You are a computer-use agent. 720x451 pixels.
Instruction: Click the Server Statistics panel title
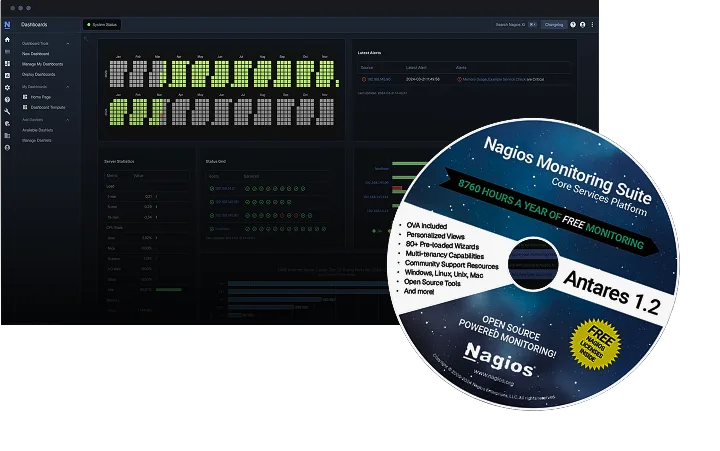click(x=119, y=162)
